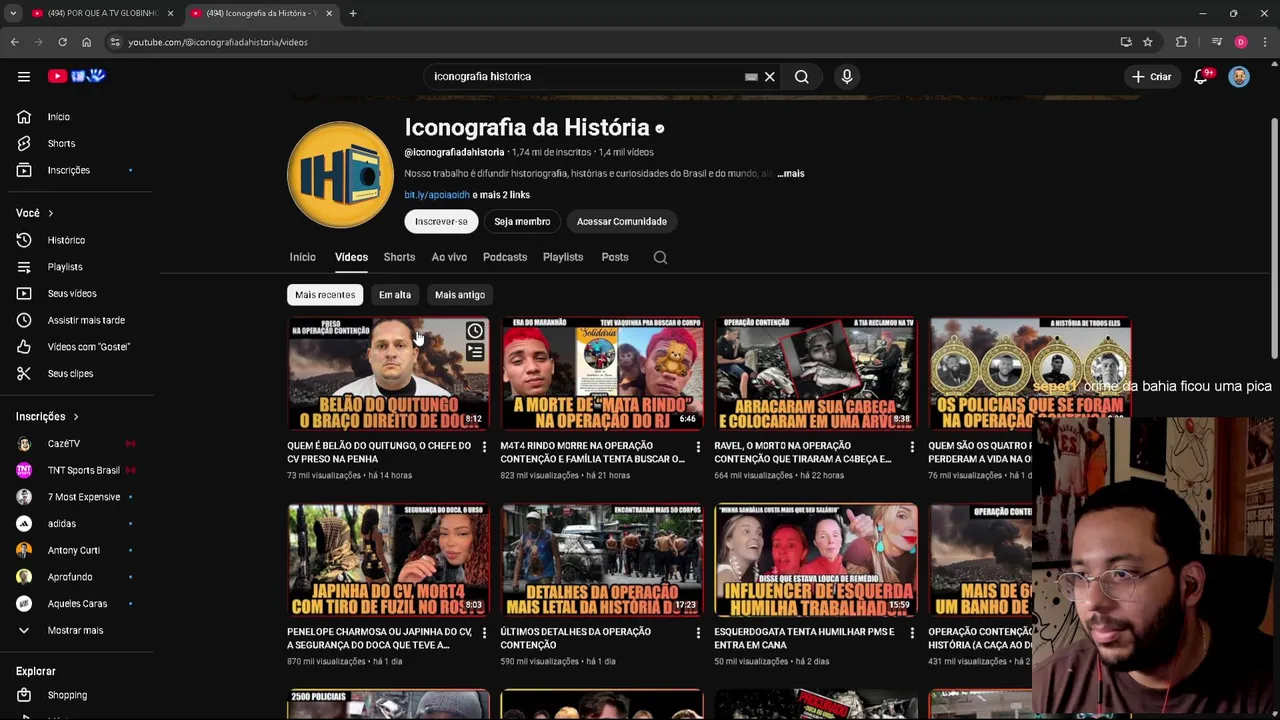
Task: Switch to channel Vídeos tab
Action: pos(351,257)
